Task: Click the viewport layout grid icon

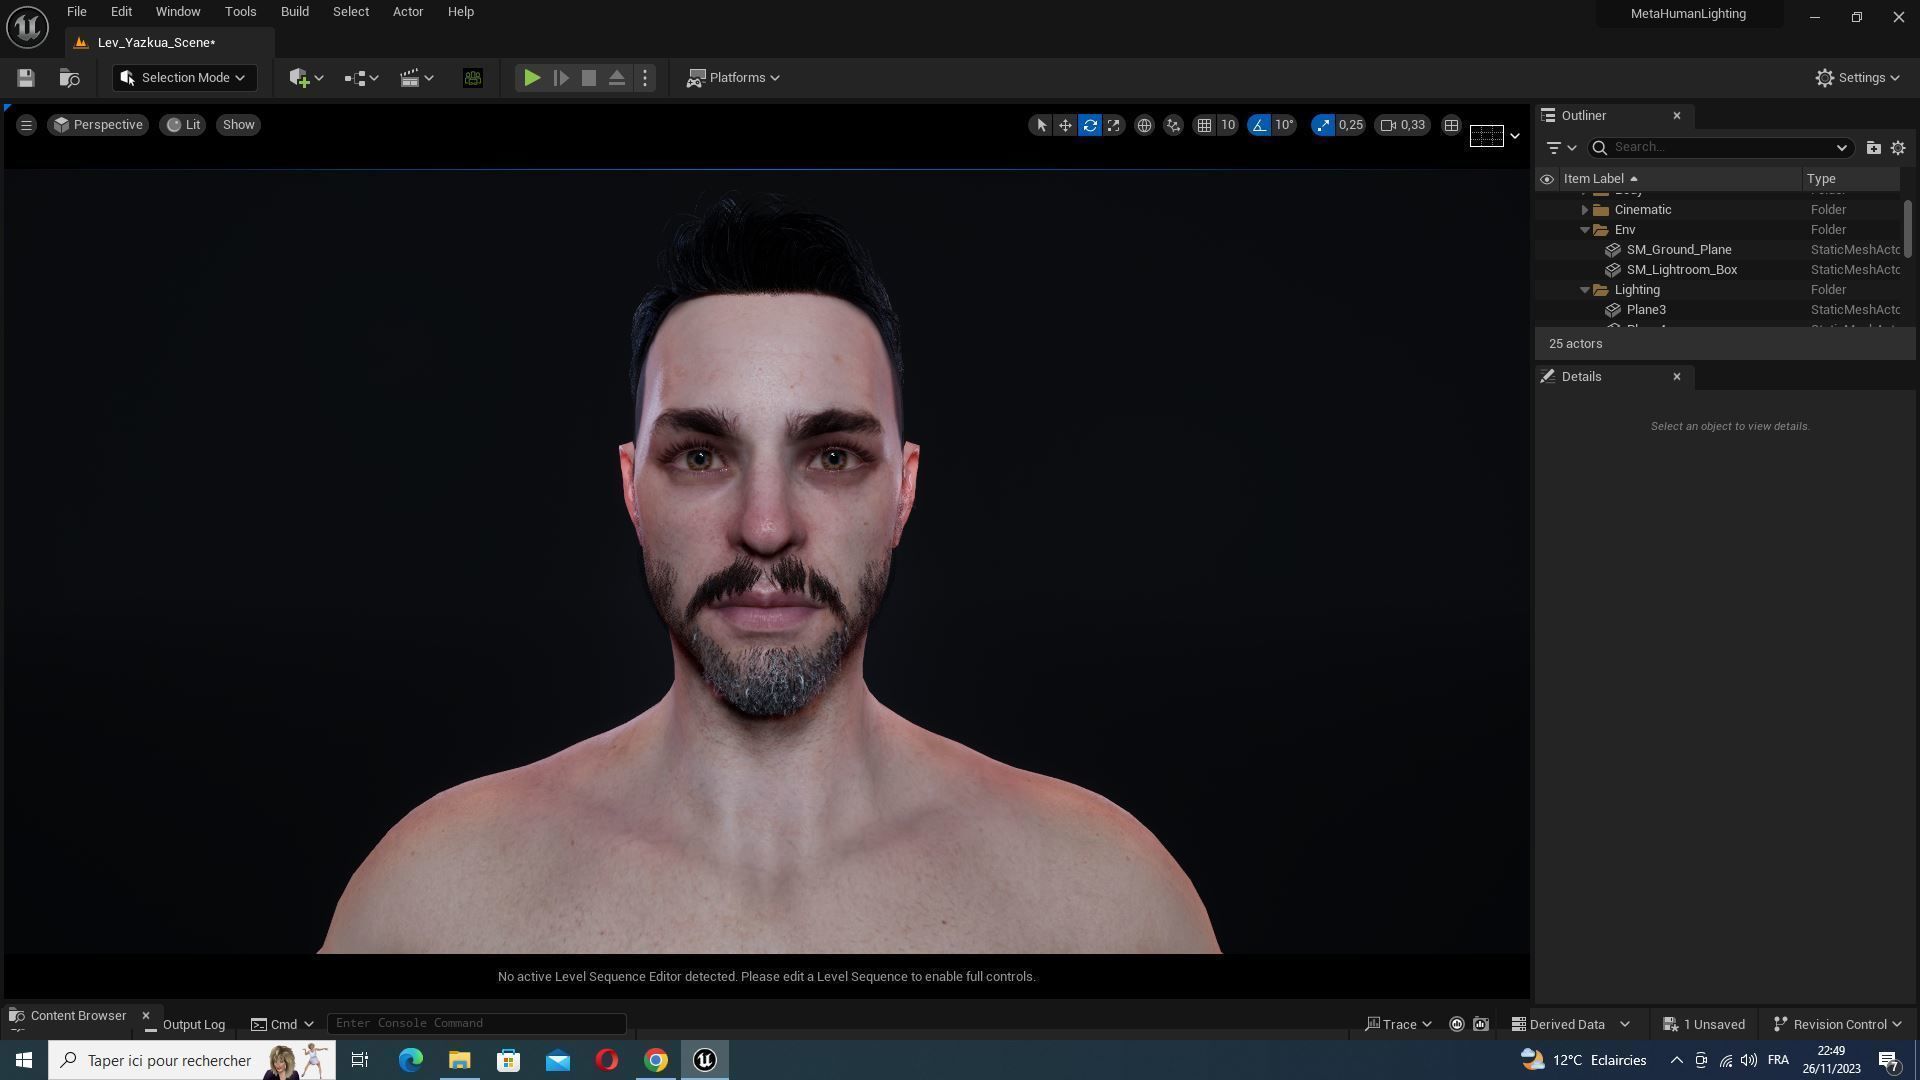Action: pos(1451,125)
